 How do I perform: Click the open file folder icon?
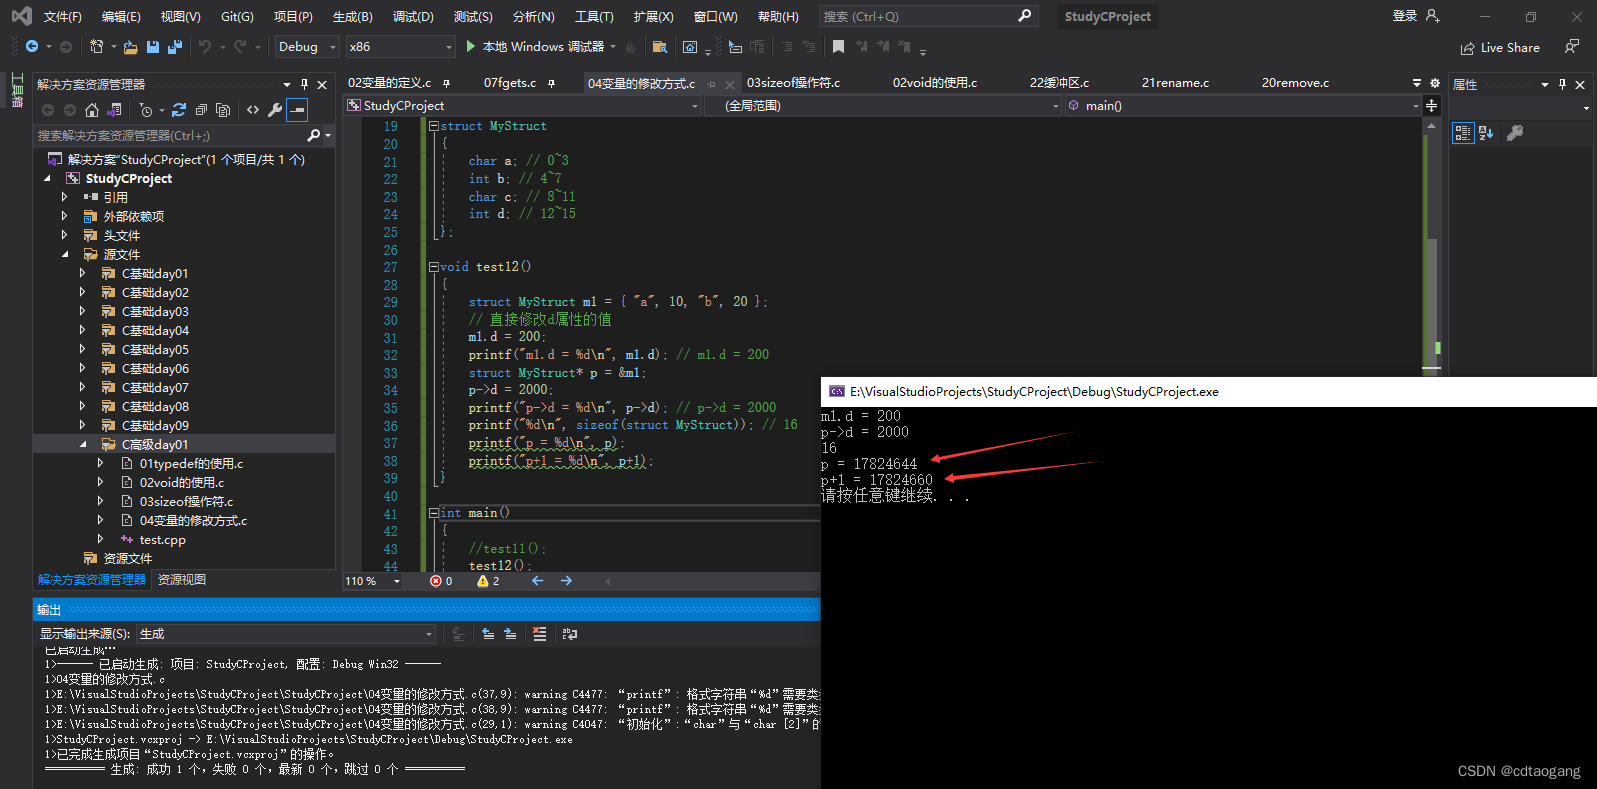(131, 47)
